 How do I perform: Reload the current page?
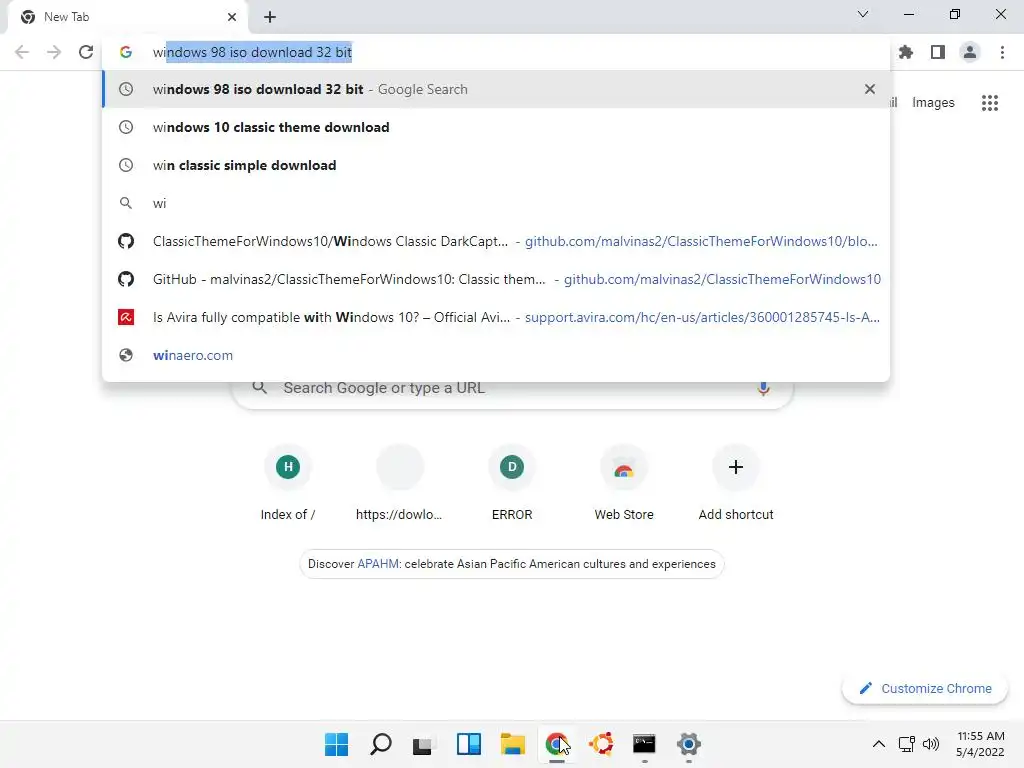point(86,52)
